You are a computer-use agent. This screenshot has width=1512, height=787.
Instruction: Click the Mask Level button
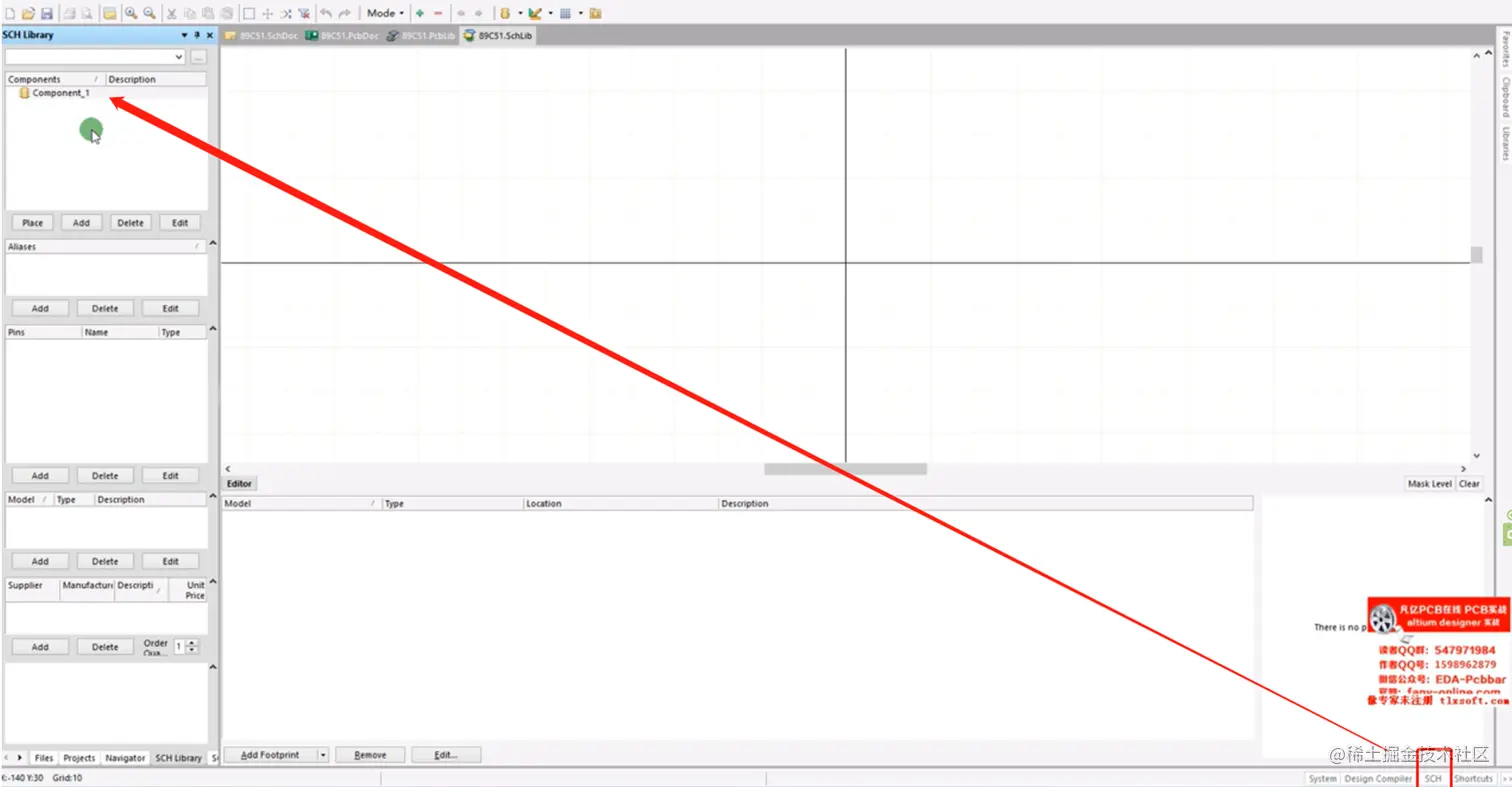click(1429, 483)
